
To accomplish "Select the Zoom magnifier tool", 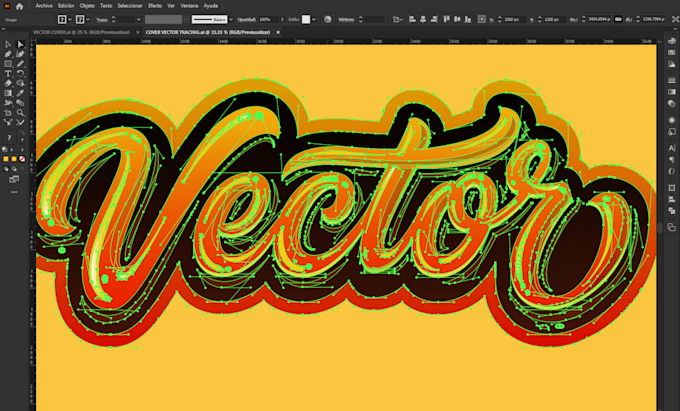I will coord(20,113).
